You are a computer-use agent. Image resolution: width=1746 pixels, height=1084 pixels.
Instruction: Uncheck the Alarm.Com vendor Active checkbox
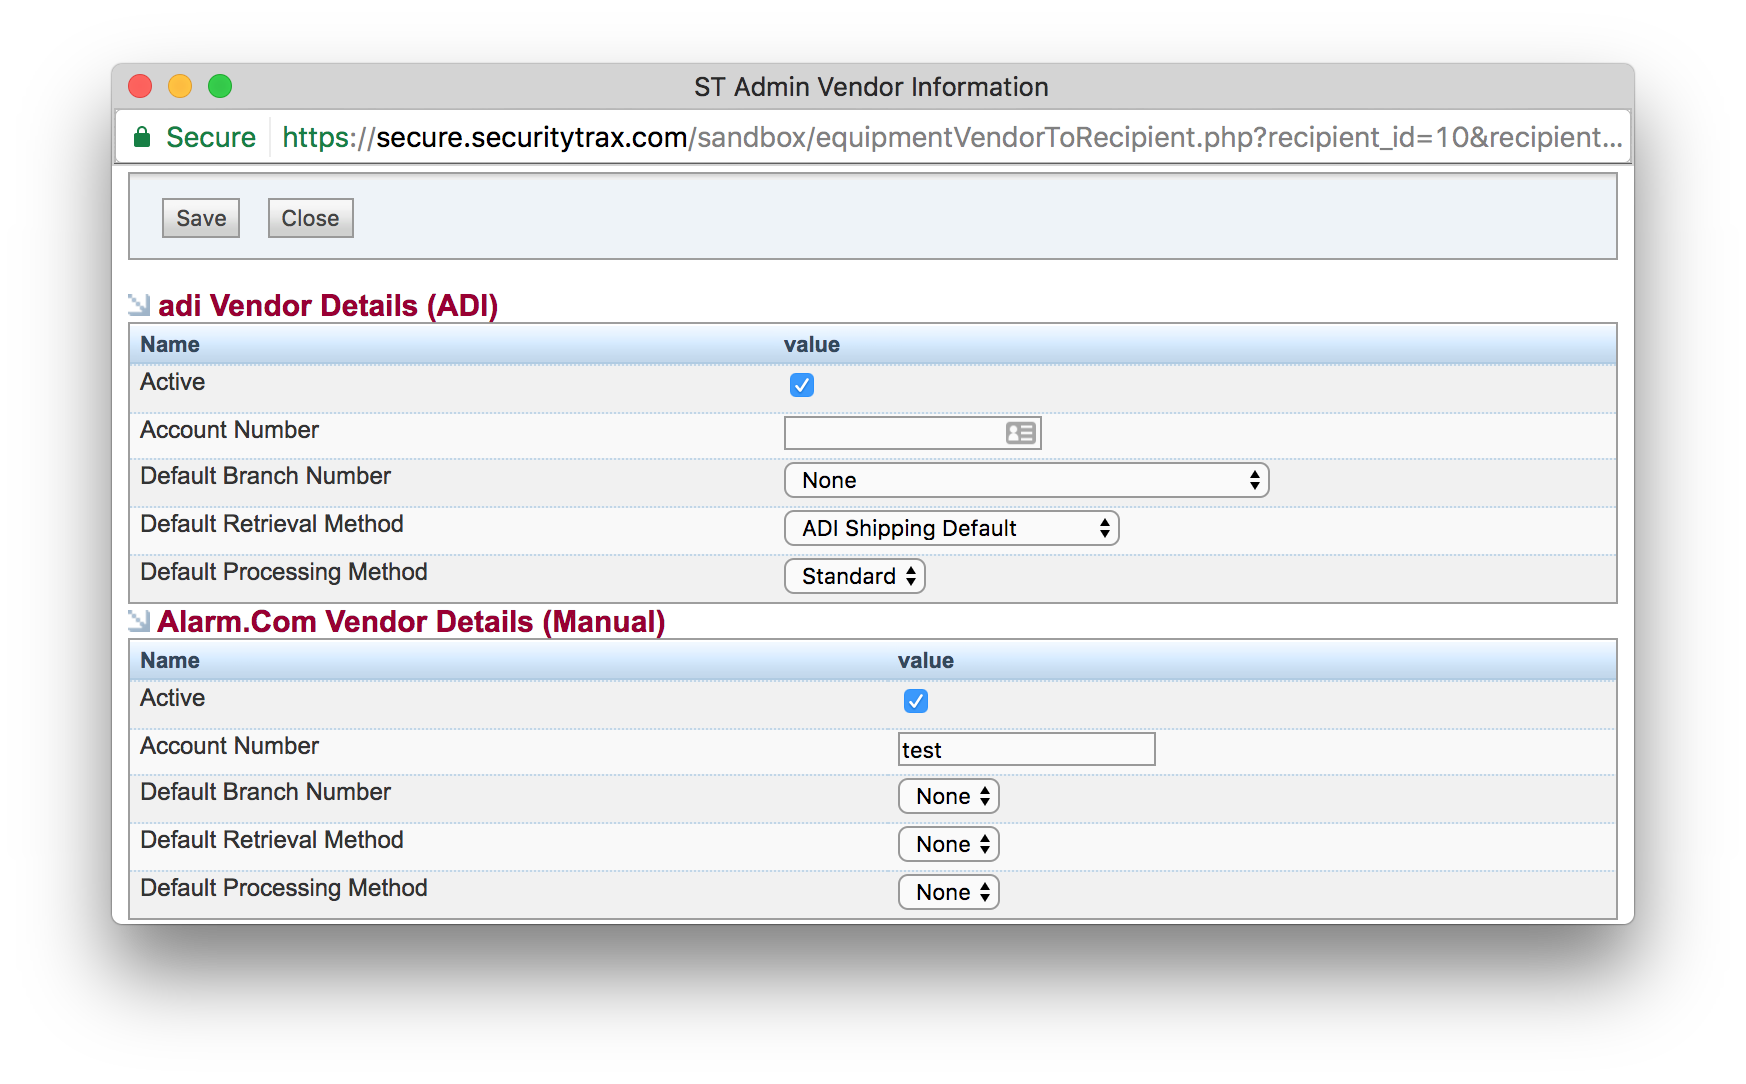916,701
